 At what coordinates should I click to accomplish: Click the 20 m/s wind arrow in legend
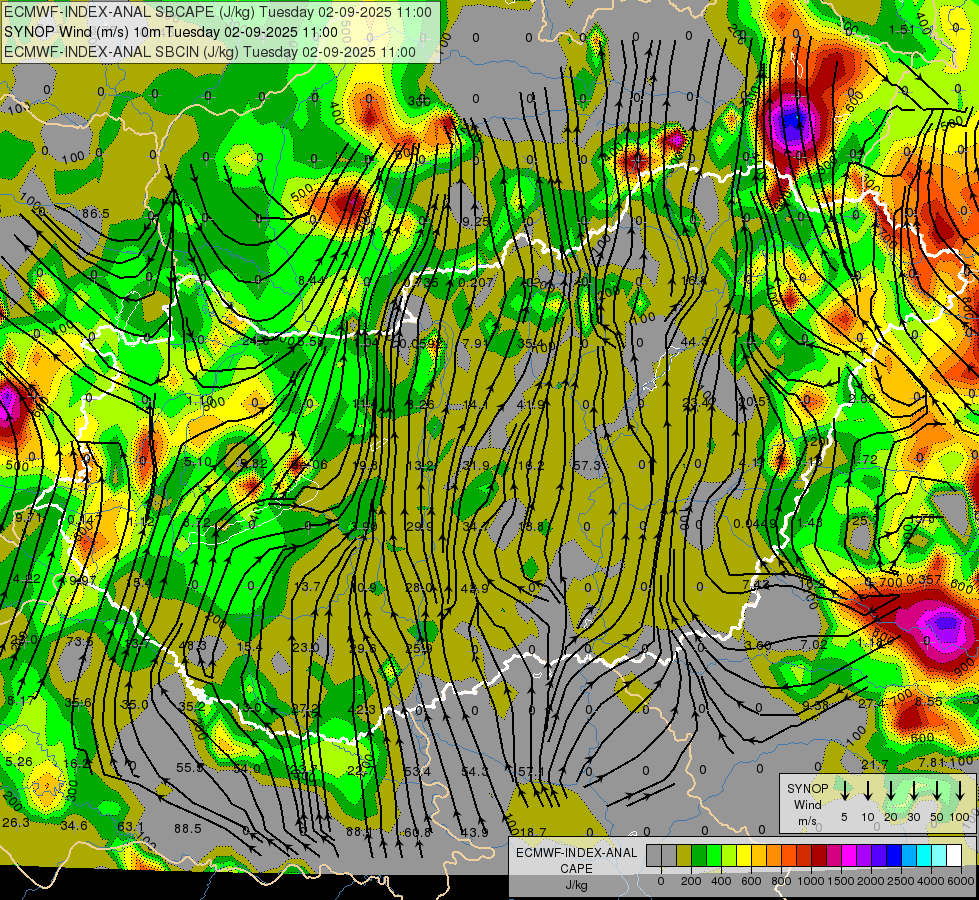click(891, 791)
